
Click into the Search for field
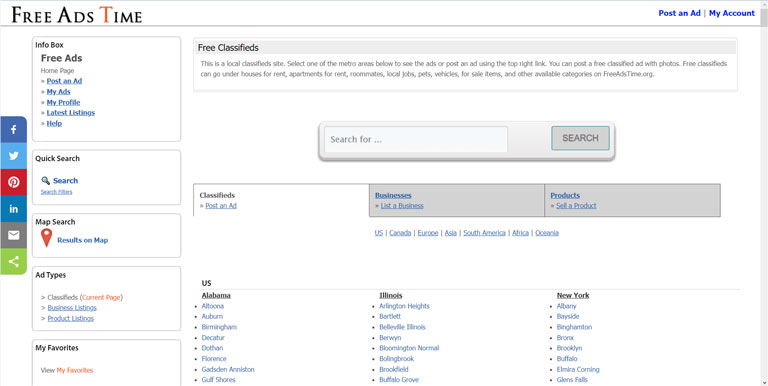416,139
